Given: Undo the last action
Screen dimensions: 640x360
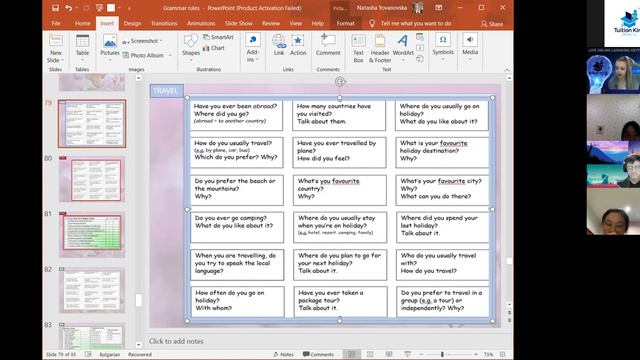Looking at the screenshot, I should pos(68,8).
